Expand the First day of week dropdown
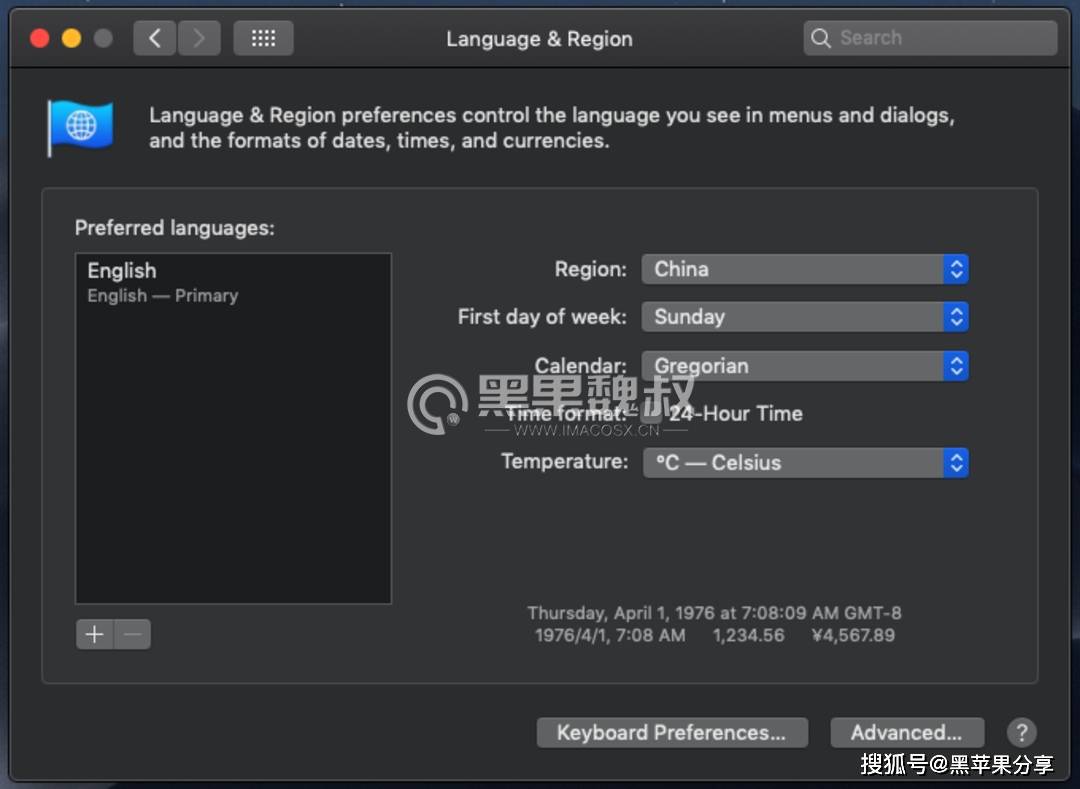The height and width of the screenshot is (789, 1080). click(805, 317)
